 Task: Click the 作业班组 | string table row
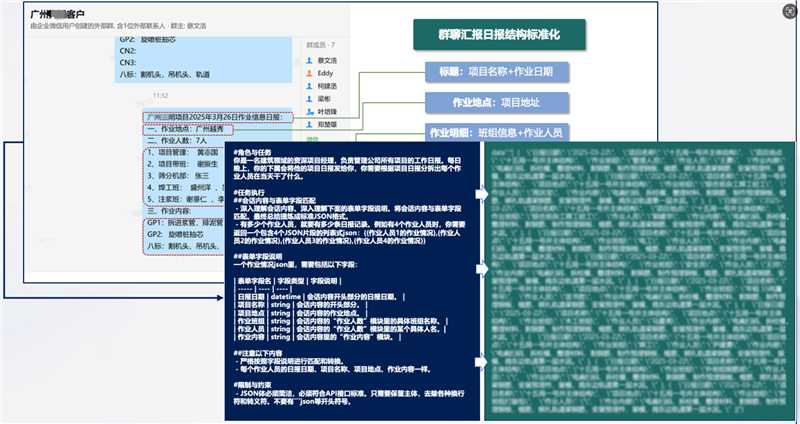tap(342, 321)
